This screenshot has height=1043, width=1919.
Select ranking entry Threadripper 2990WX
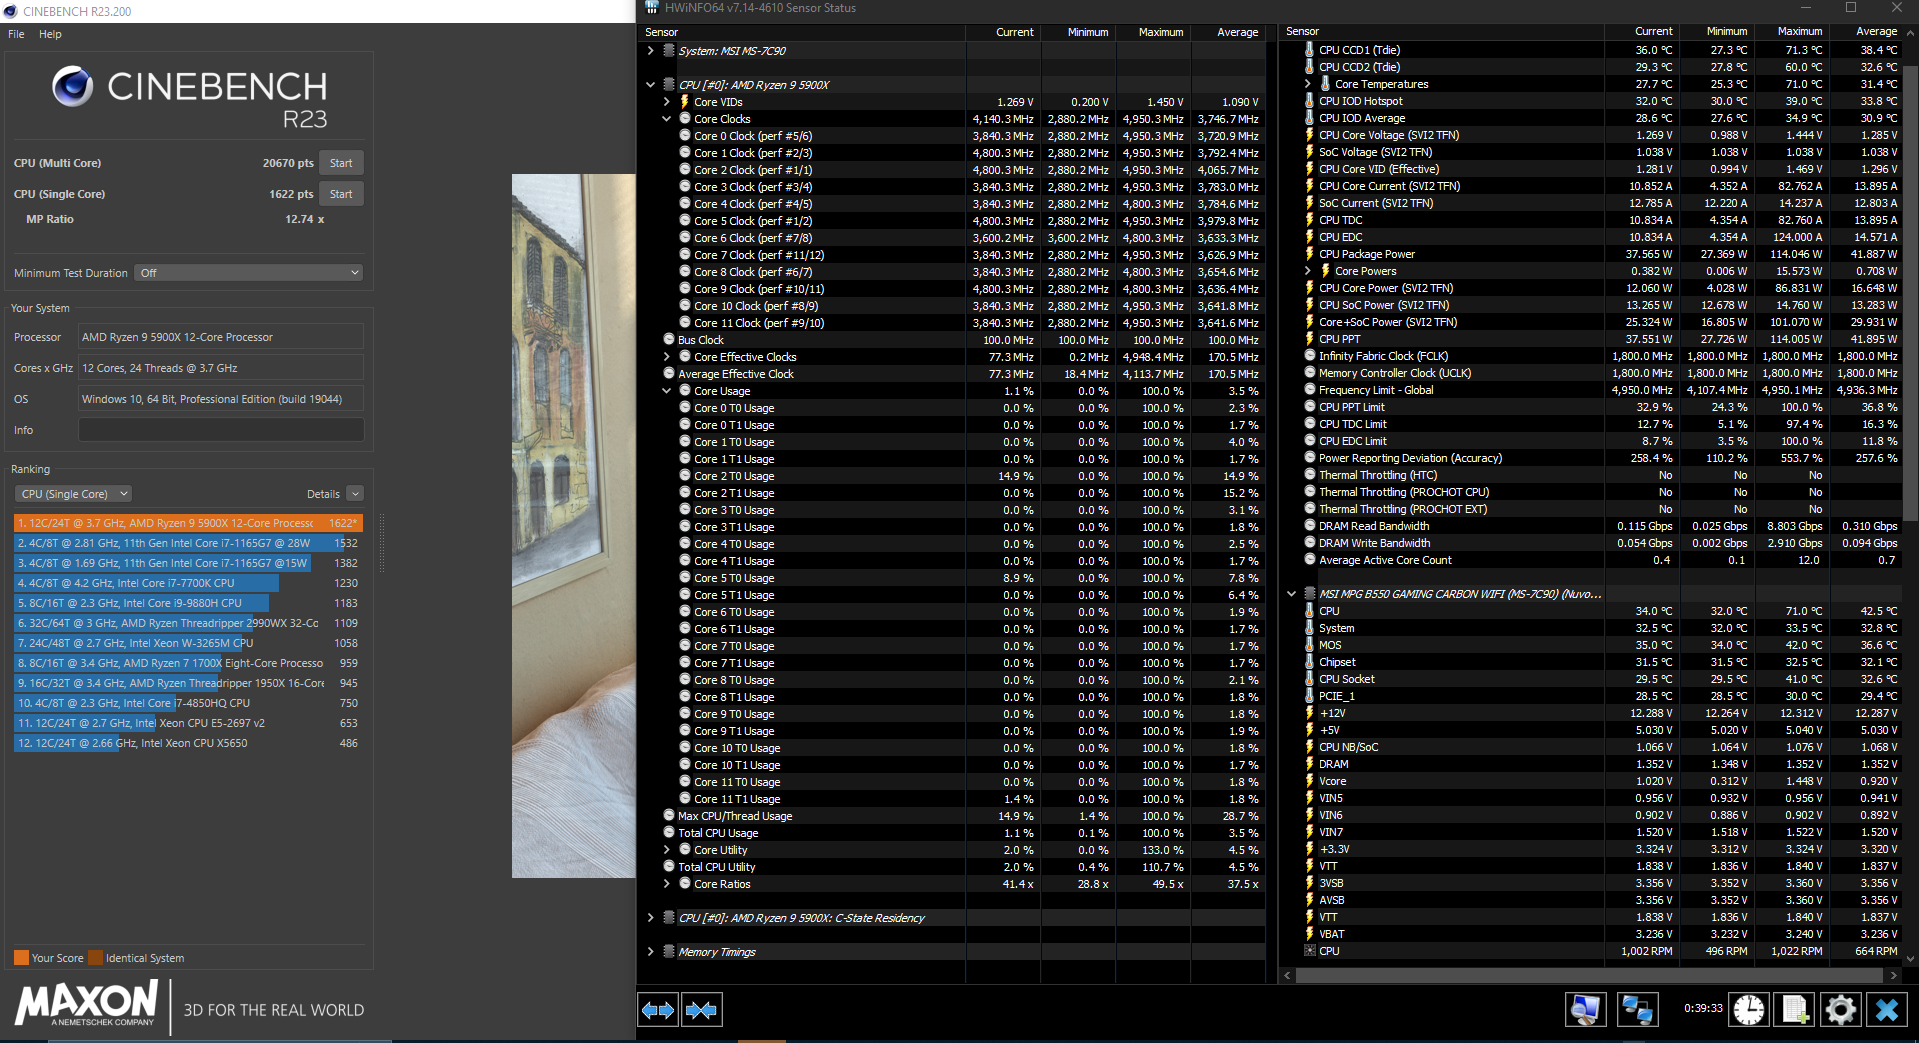[x=187, y=623]
